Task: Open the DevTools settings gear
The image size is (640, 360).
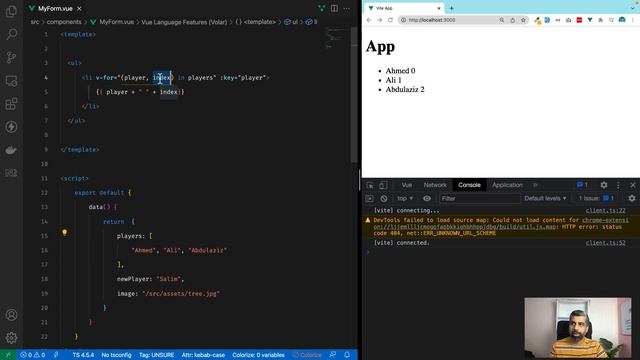Action: tap(604, 185)
